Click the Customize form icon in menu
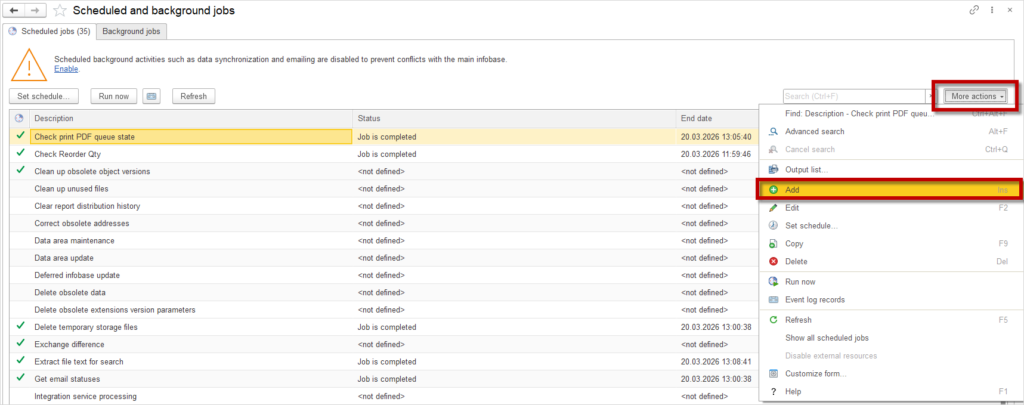This screenshot has width=1024, height=405. 774,373
